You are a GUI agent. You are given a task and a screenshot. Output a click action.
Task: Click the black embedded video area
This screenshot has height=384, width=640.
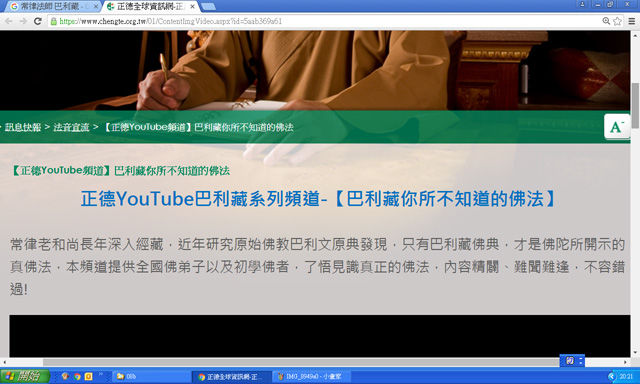[320, 336]
